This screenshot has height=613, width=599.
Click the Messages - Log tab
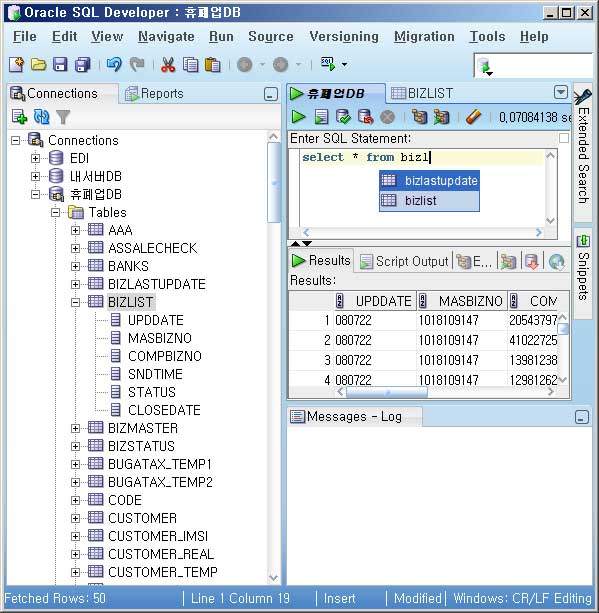click(x=355, y=417)
